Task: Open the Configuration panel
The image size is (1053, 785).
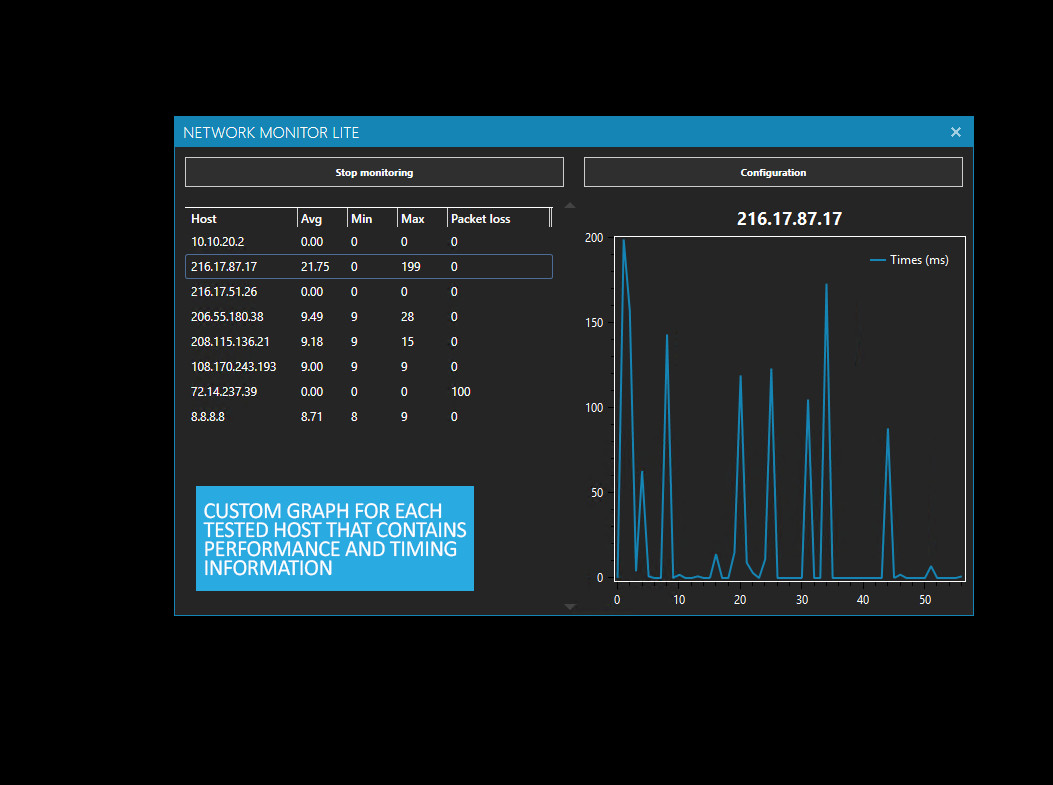Action: [773, 171]
